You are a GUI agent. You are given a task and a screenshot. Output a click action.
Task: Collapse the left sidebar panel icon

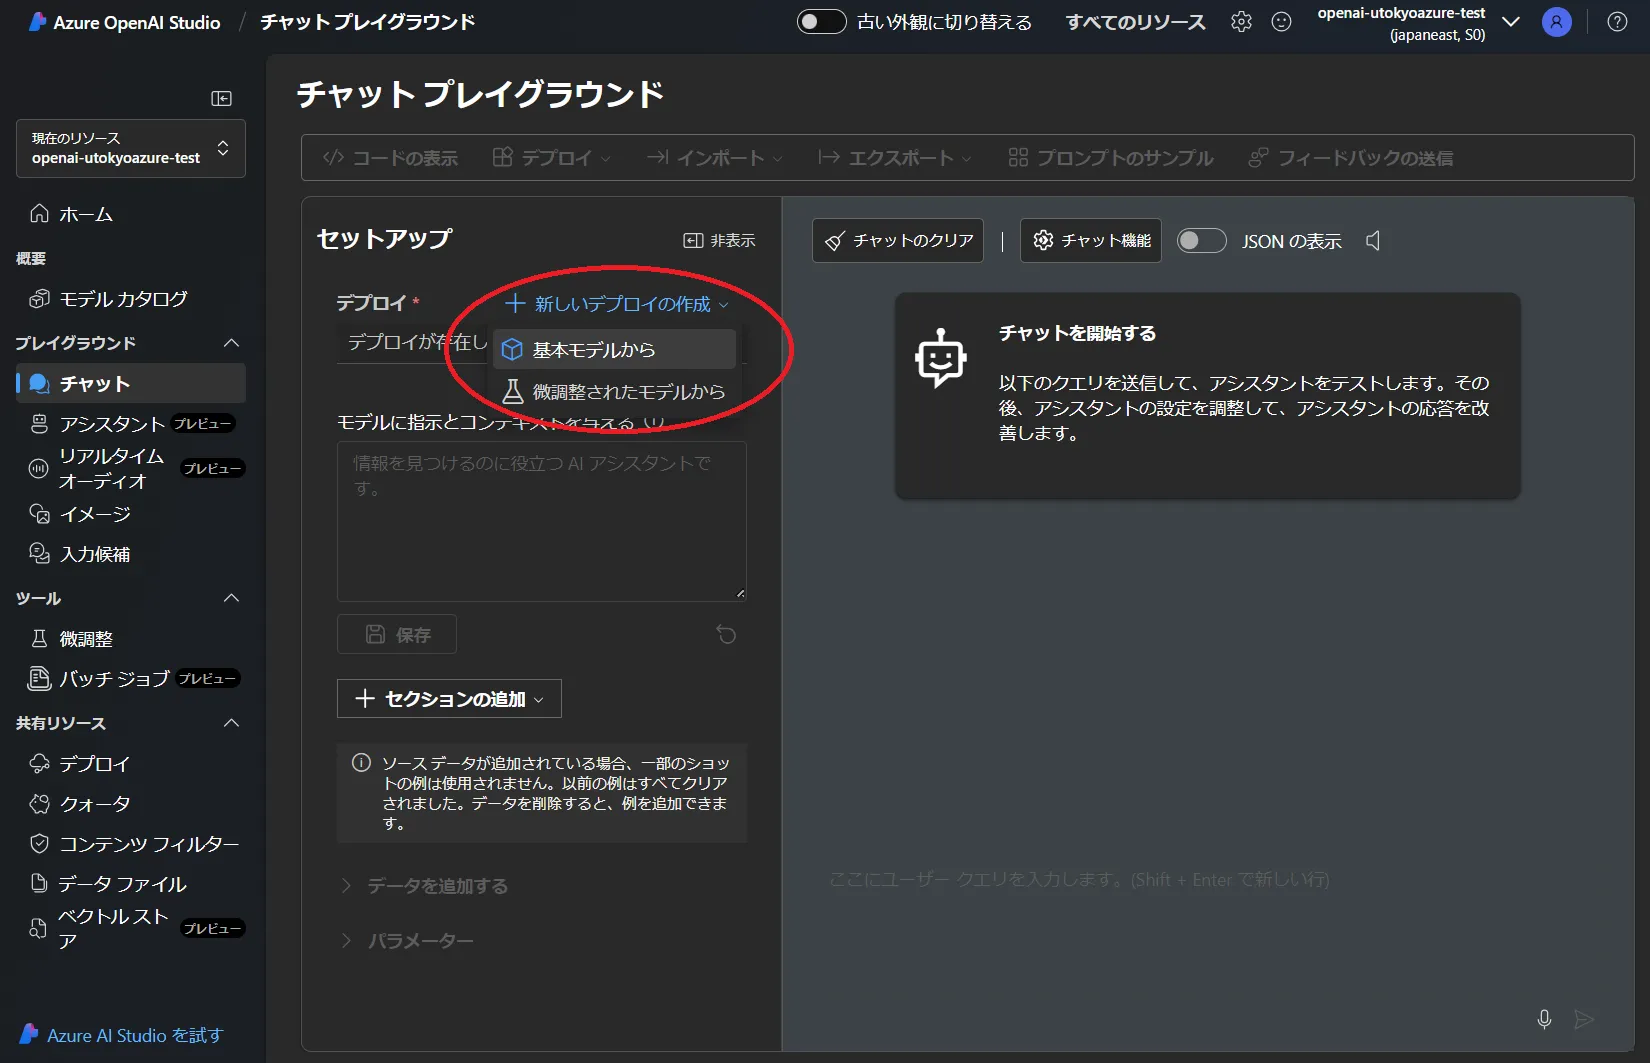222,98
